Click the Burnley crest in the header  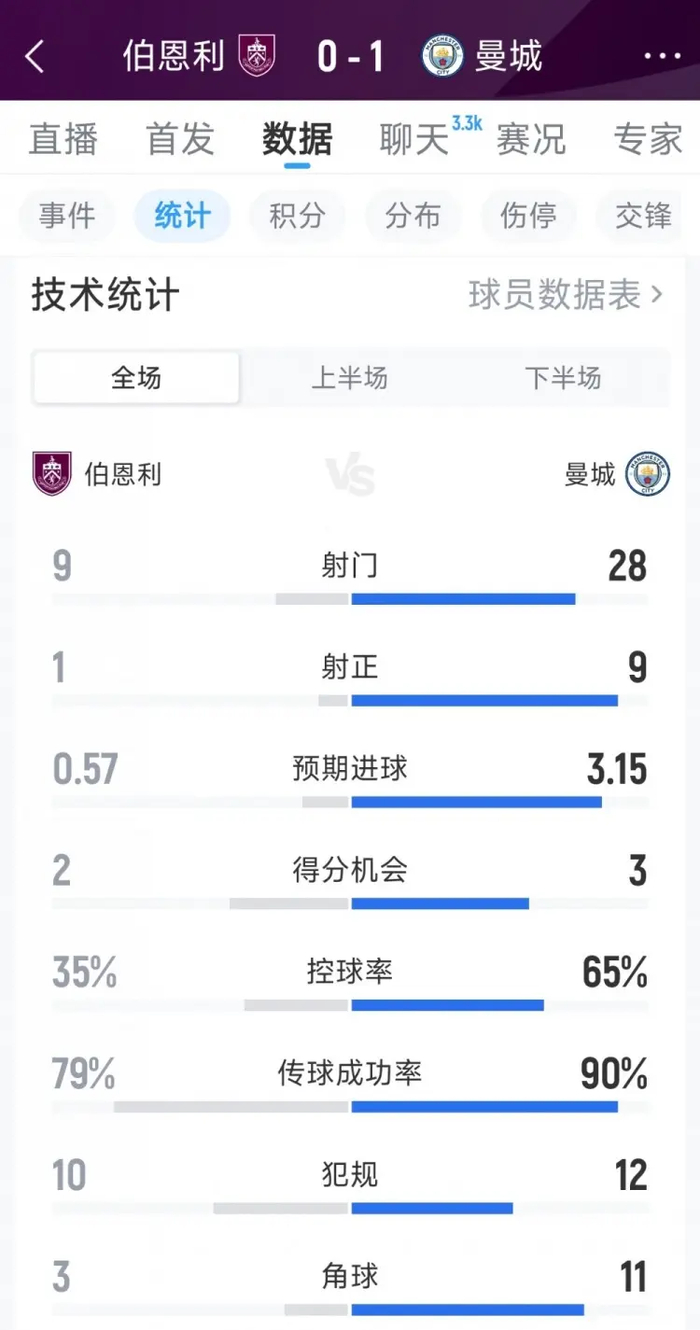coord(254,56)
